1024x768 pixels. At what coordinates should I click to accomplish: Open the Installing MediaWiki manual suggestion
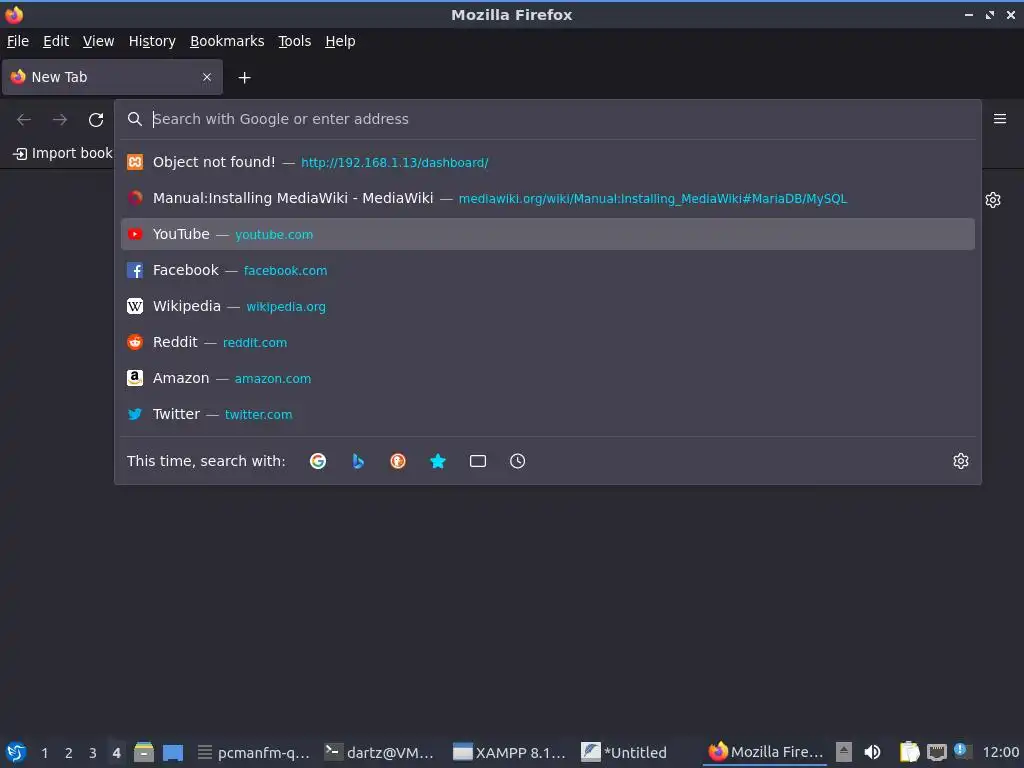click(547, 198)
